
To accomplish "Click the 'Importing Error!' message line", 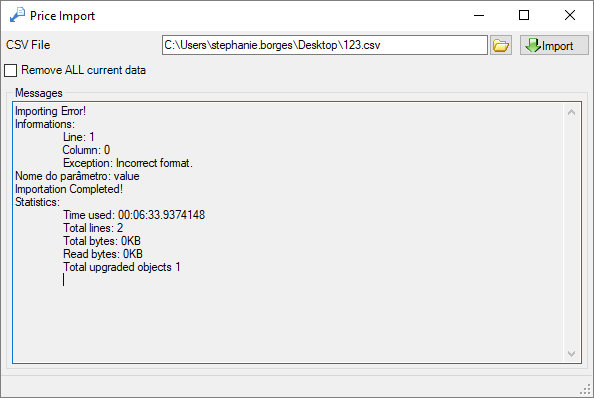I will [50, 111].
